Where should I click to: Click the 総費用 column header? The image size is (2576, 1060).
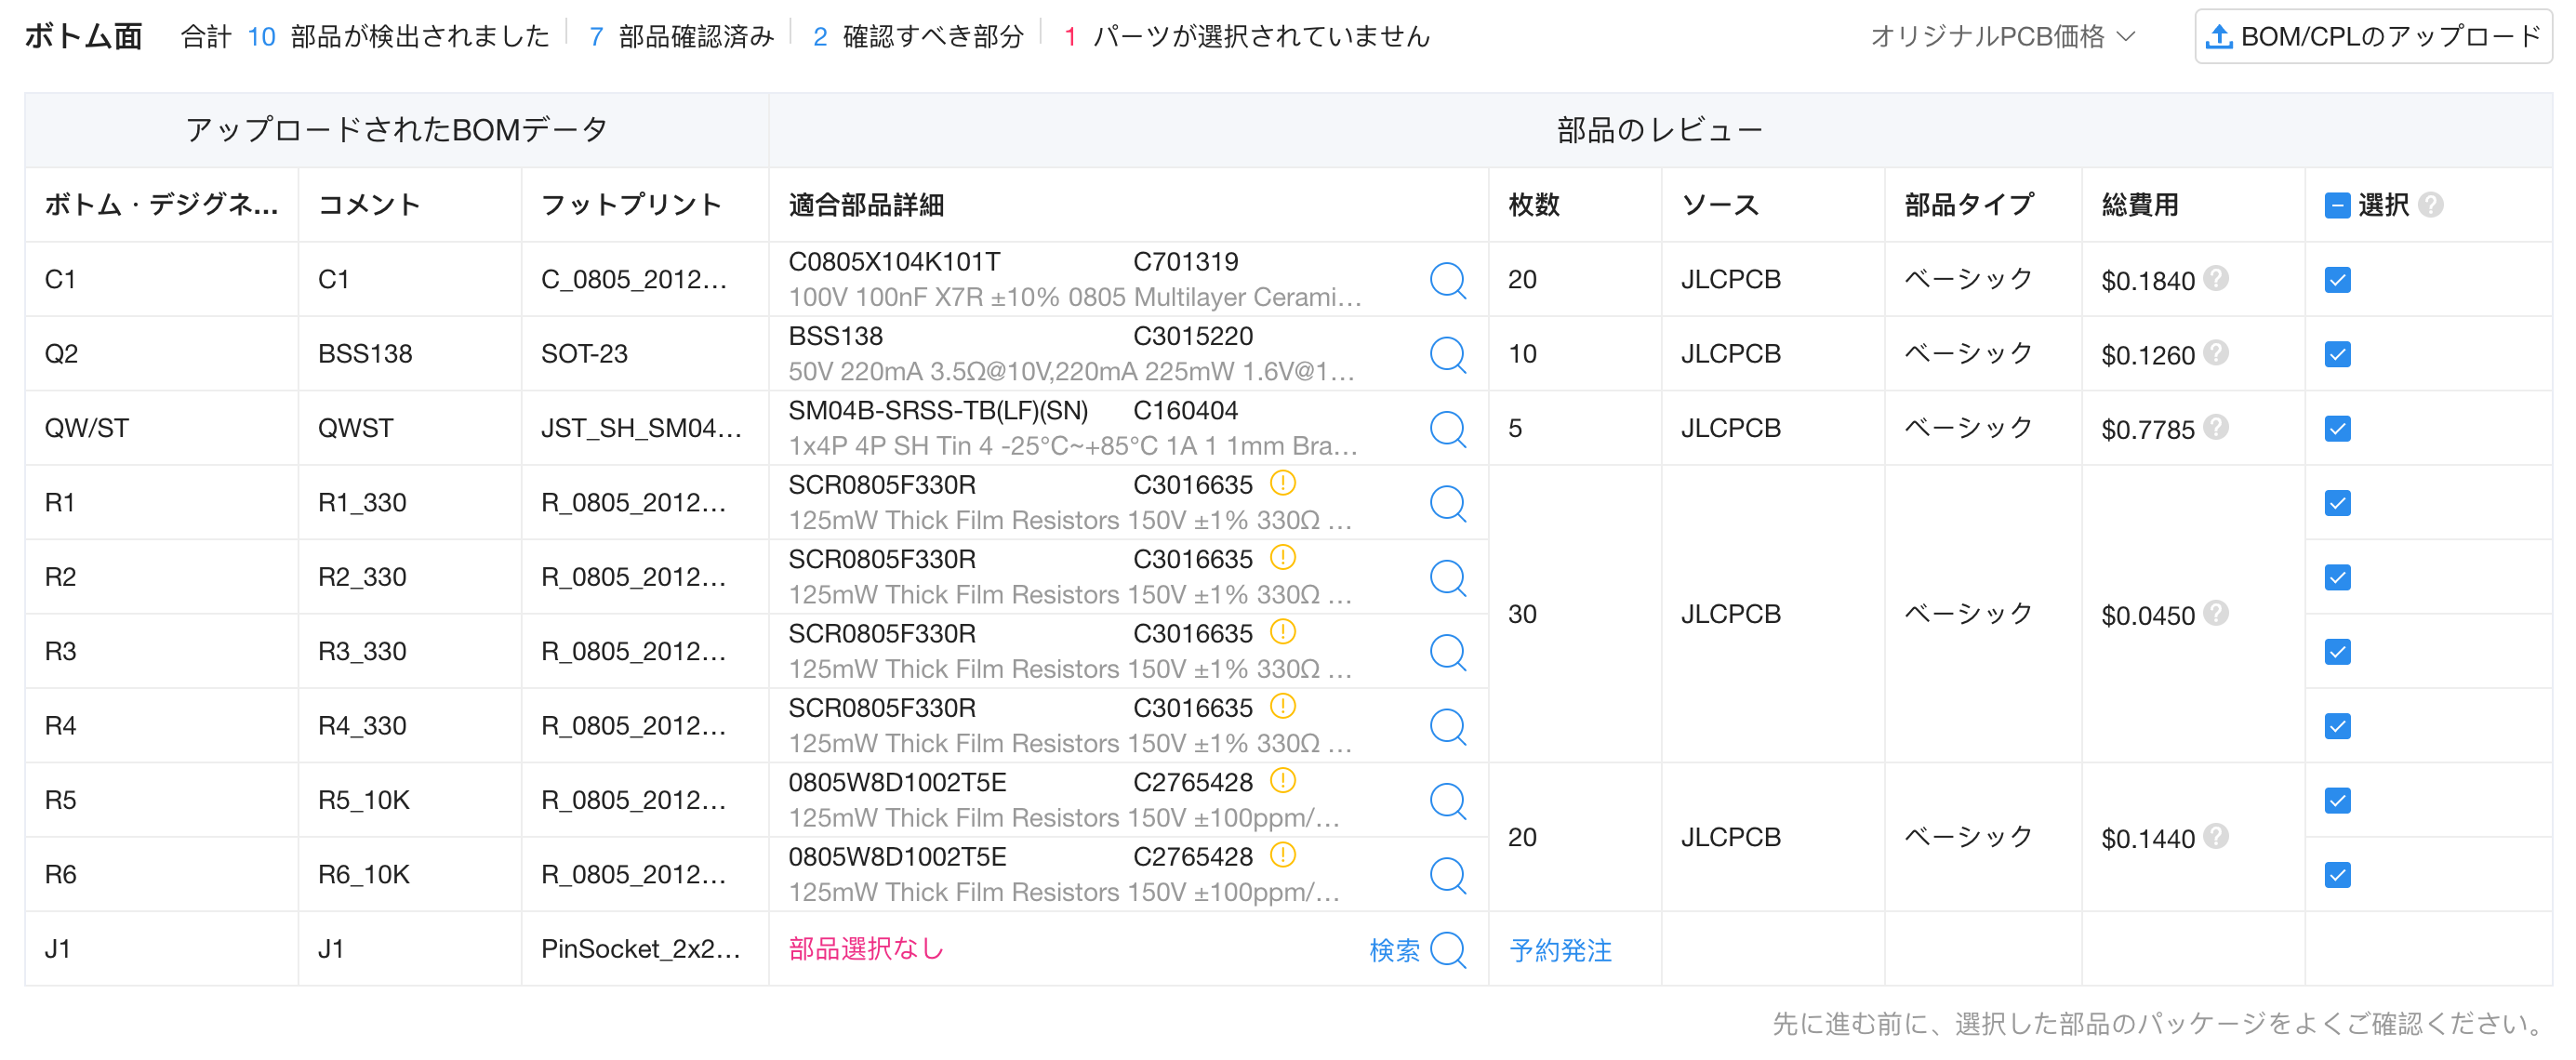point(2140,205)
